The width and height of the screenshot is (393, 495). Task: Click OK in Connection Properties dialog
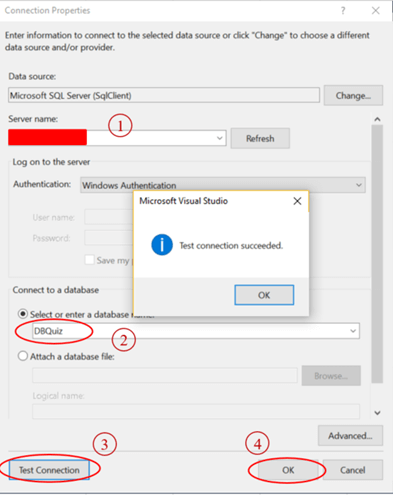288,470
